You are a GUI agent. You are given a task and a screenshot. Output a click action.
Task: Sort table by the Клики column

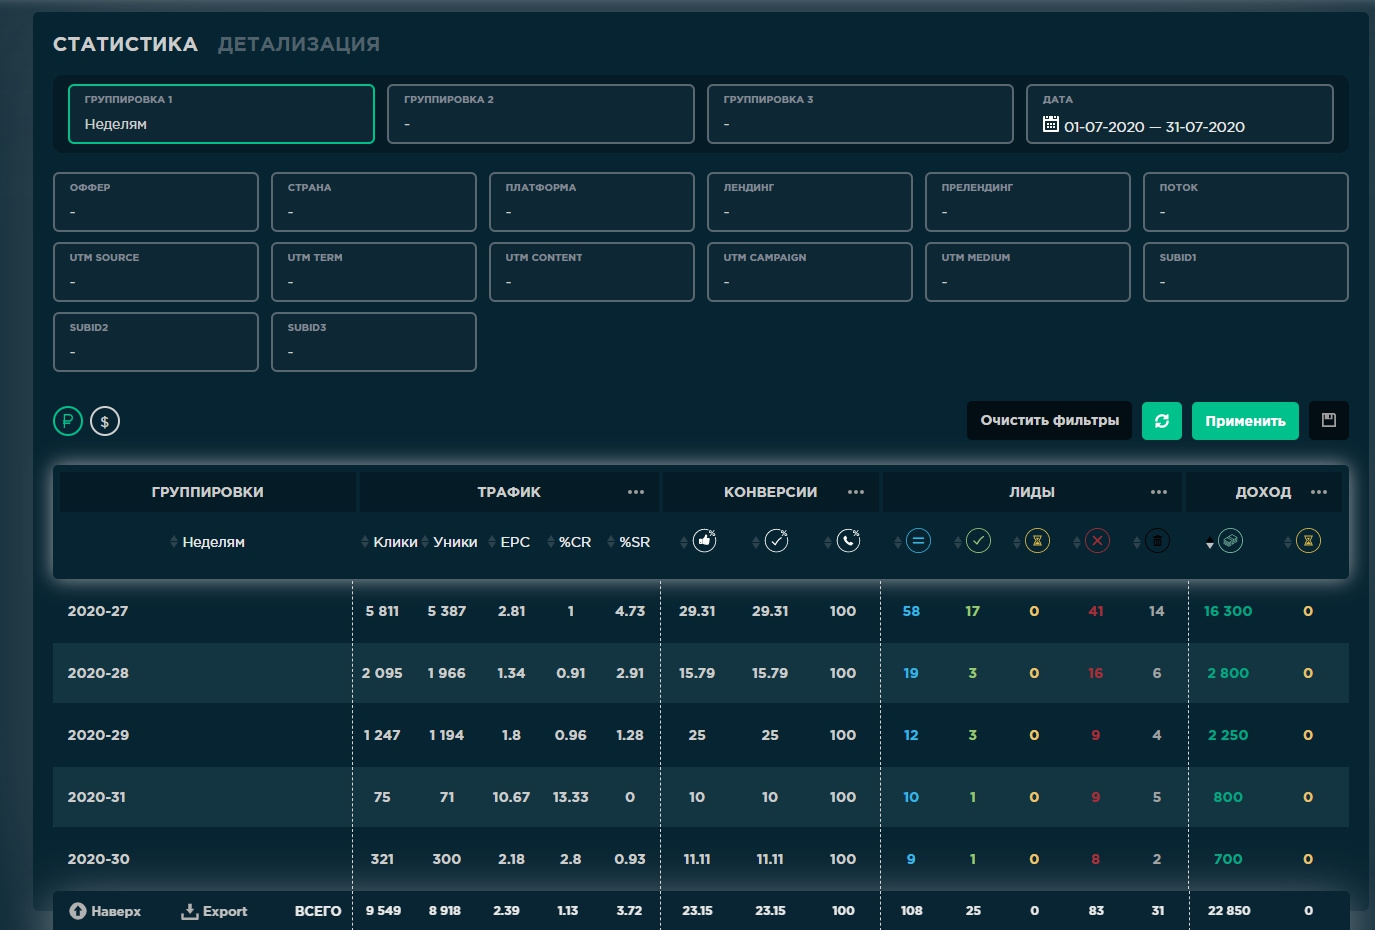tap(394, 542)
